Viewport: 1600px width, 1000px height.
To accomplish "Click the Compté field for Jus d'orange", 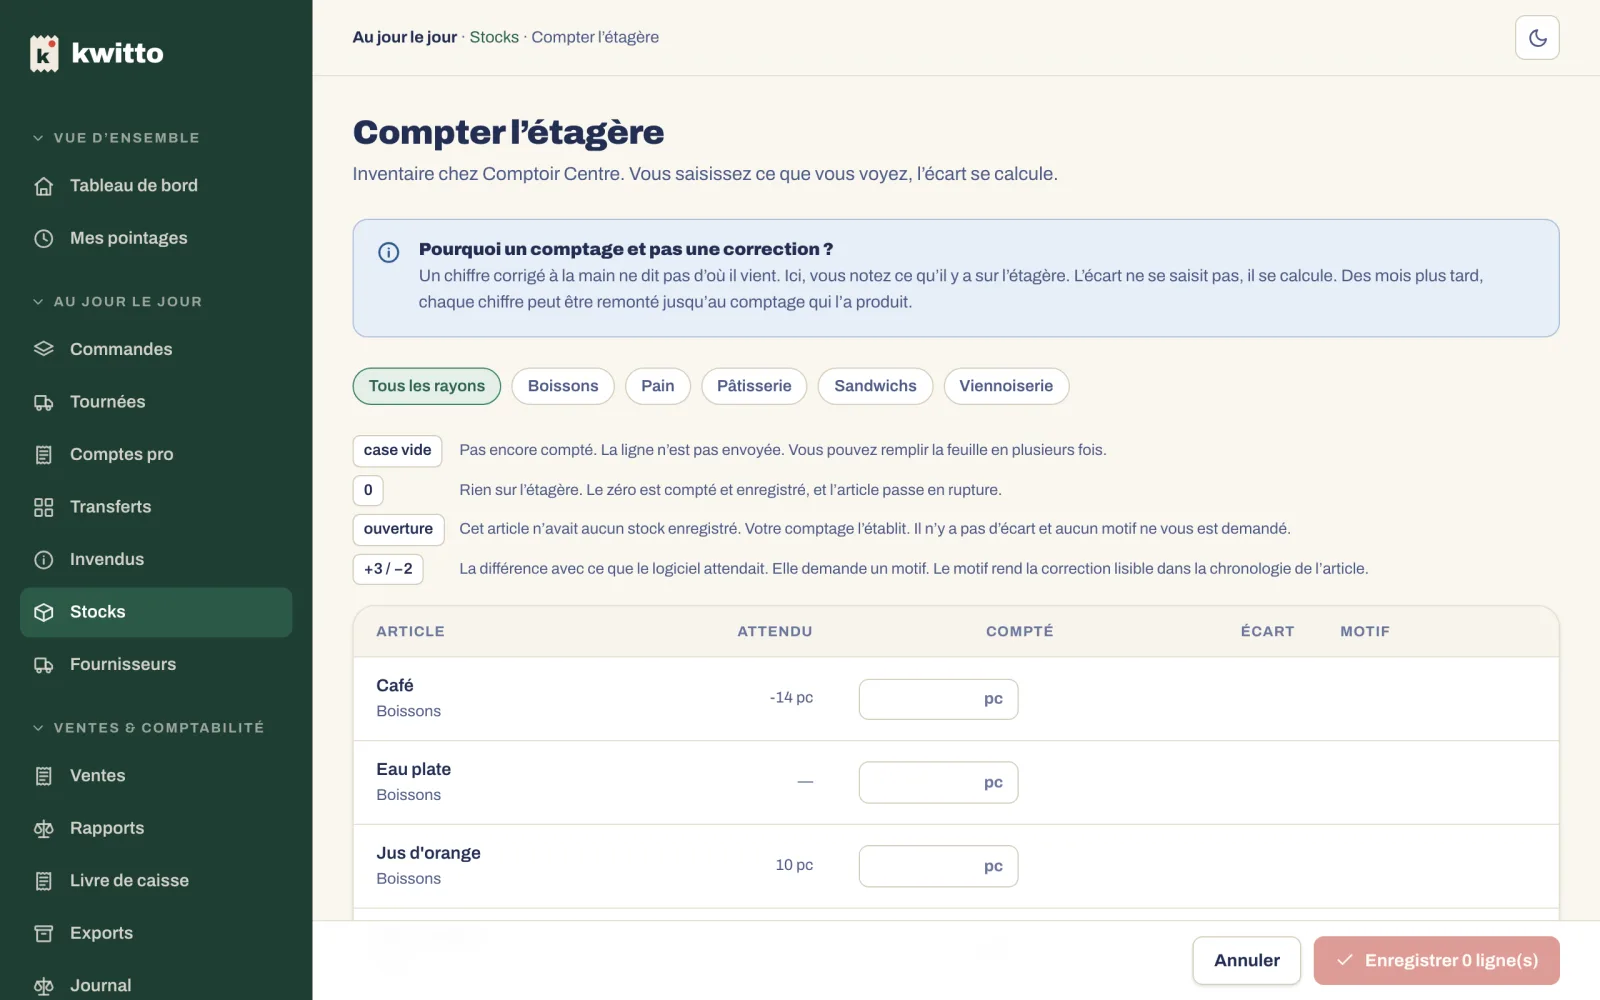I will coord(938,866).
